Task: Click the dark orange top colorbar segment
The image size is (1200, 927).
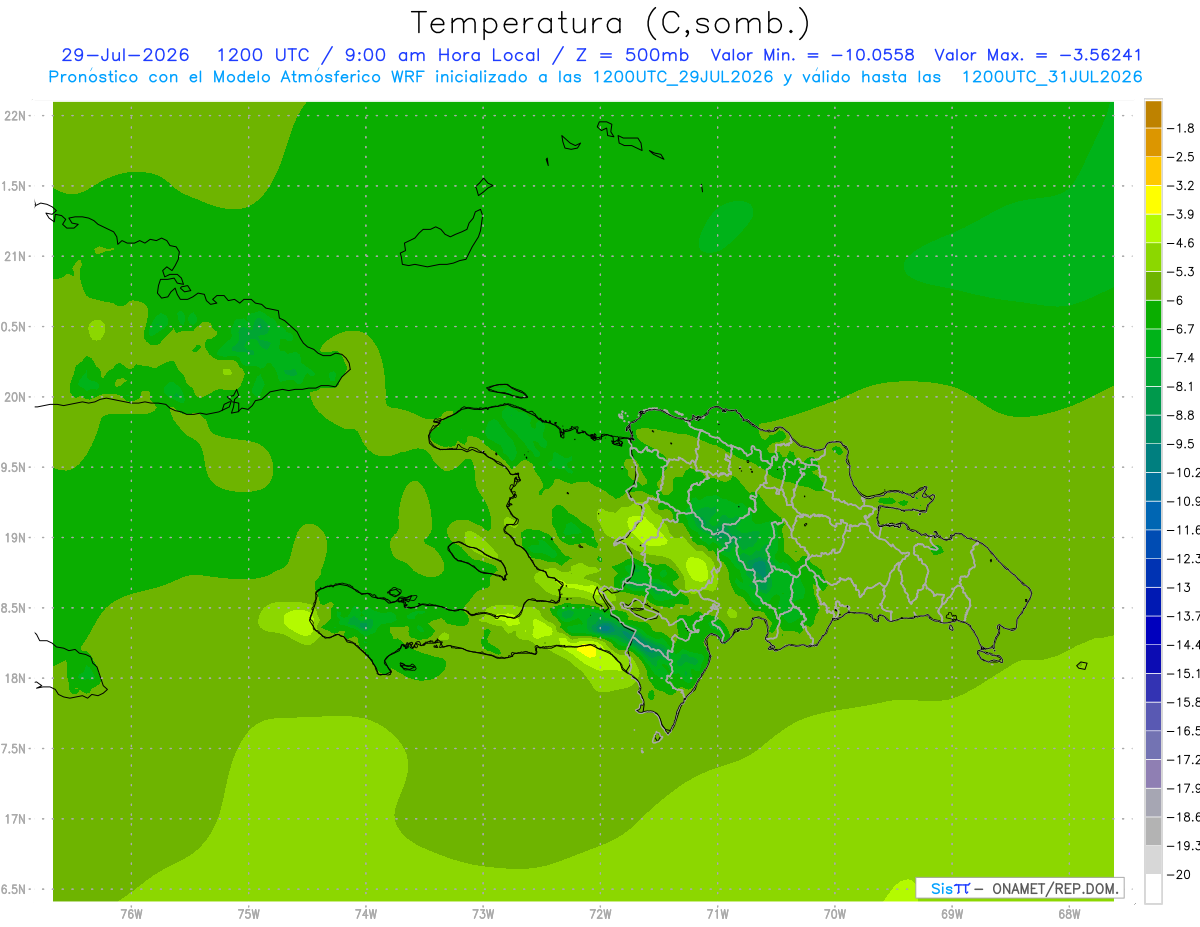Action: click(1153, 114)
